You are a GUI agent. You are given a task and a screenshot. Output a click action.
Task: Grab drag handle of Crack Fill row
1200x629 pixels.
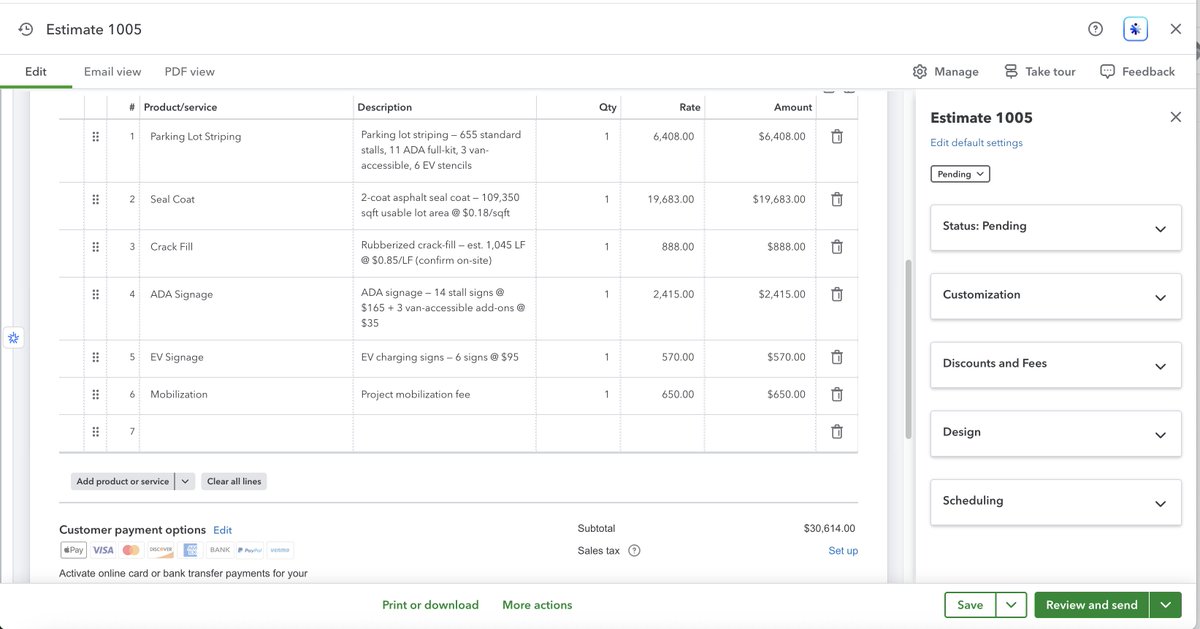(95, 247)
